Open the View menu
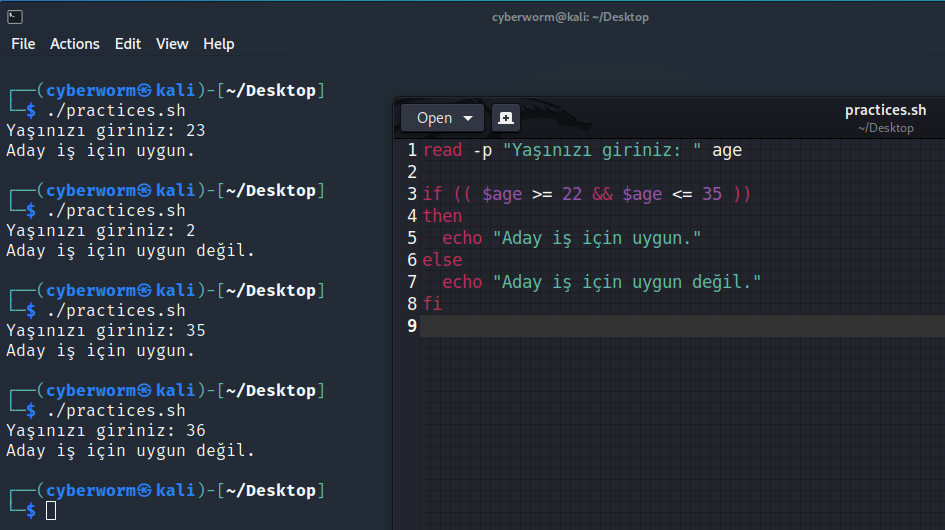Screen dimensions: 945x530 (172, 44)
